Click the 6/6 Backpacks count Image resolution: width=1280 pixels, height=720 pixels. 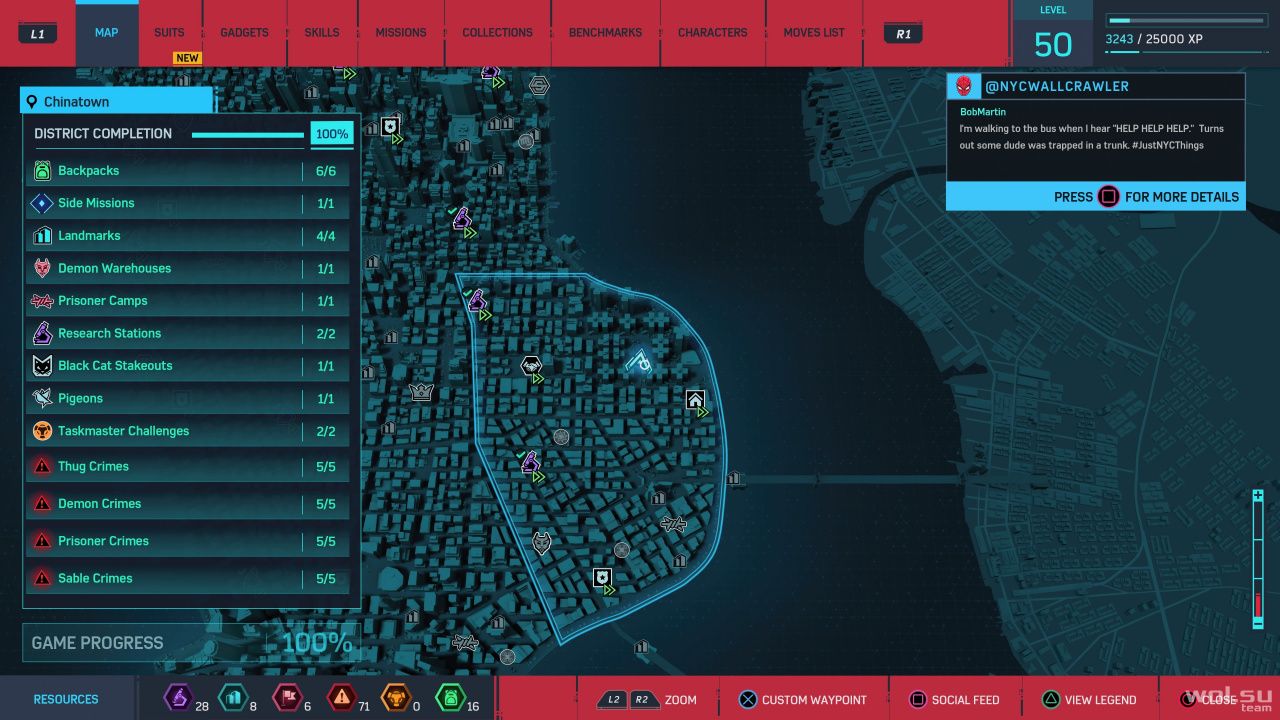click(x=326, y=171)
